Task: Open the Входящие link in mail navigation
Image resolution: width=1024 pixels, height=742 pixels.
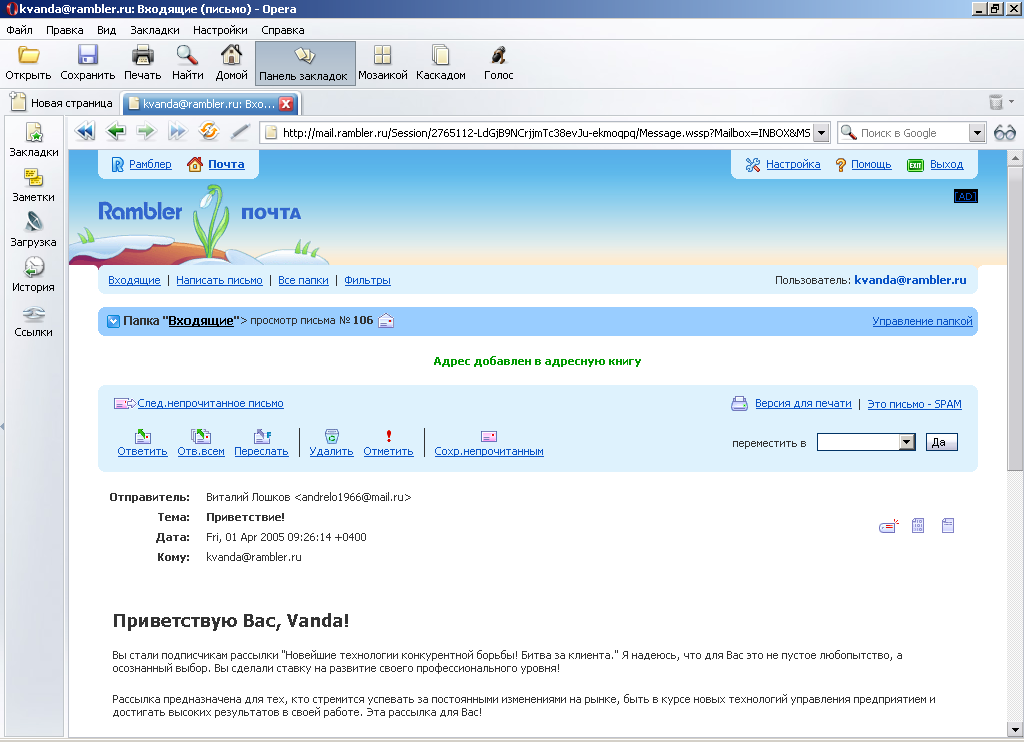Action: (x=134, y=280)
